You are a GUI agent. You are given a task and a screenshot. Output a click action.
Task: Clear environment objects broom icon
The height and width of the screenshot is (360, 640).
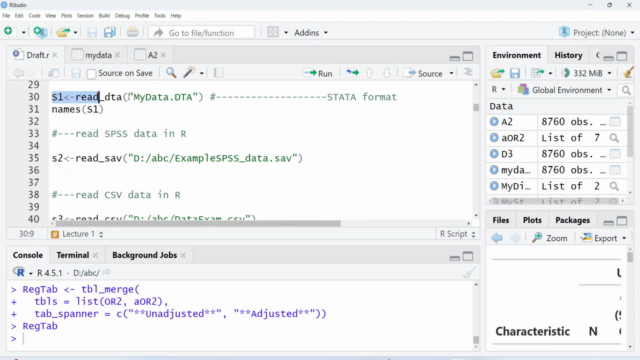[628, 73]
